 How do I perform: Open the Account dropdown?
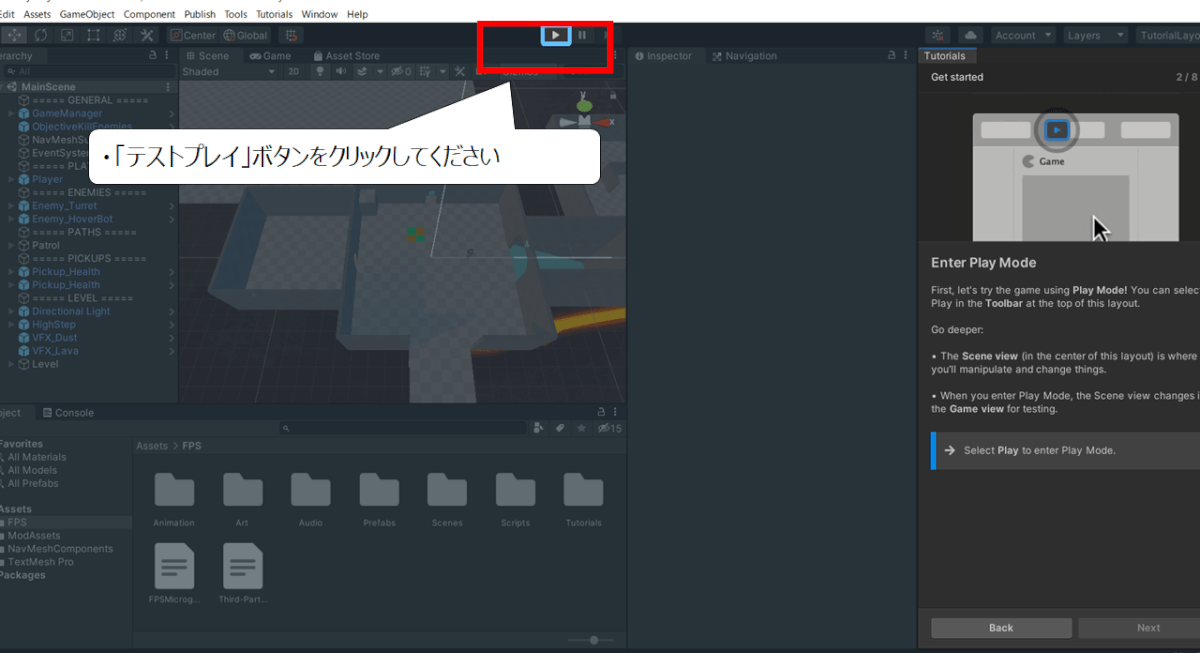1022,35
